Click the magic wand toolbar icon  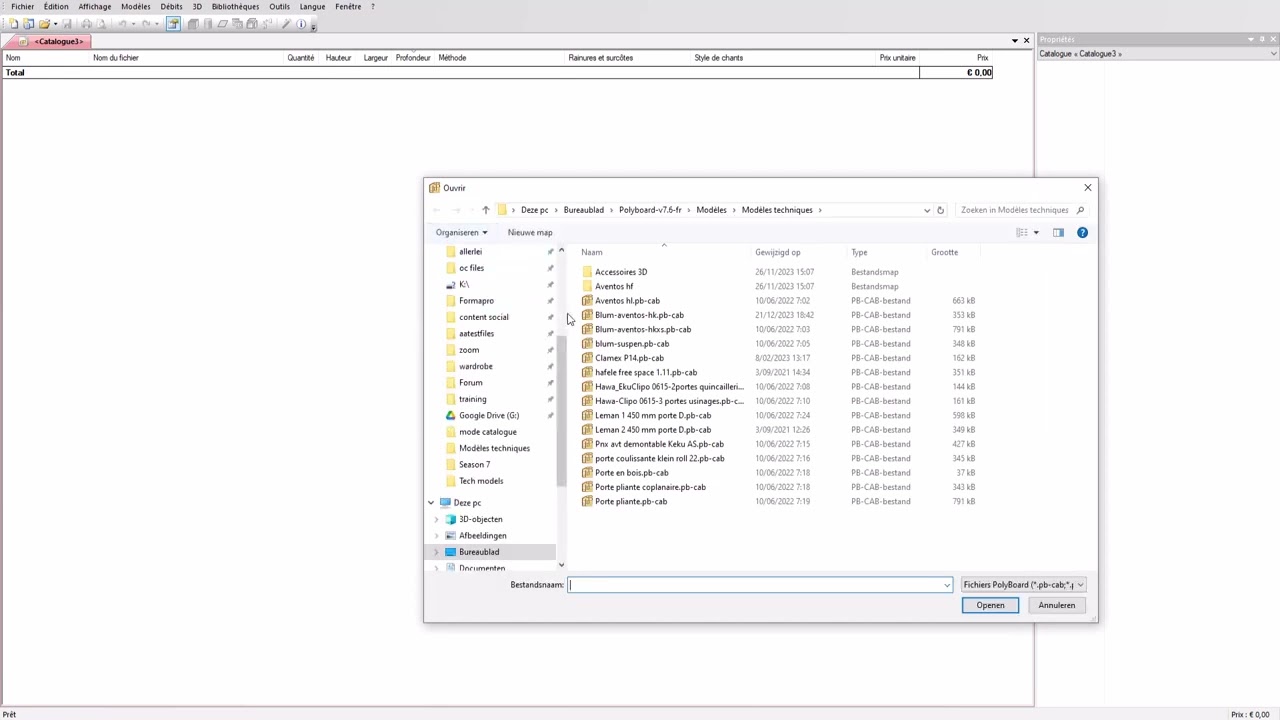point(286,24)
